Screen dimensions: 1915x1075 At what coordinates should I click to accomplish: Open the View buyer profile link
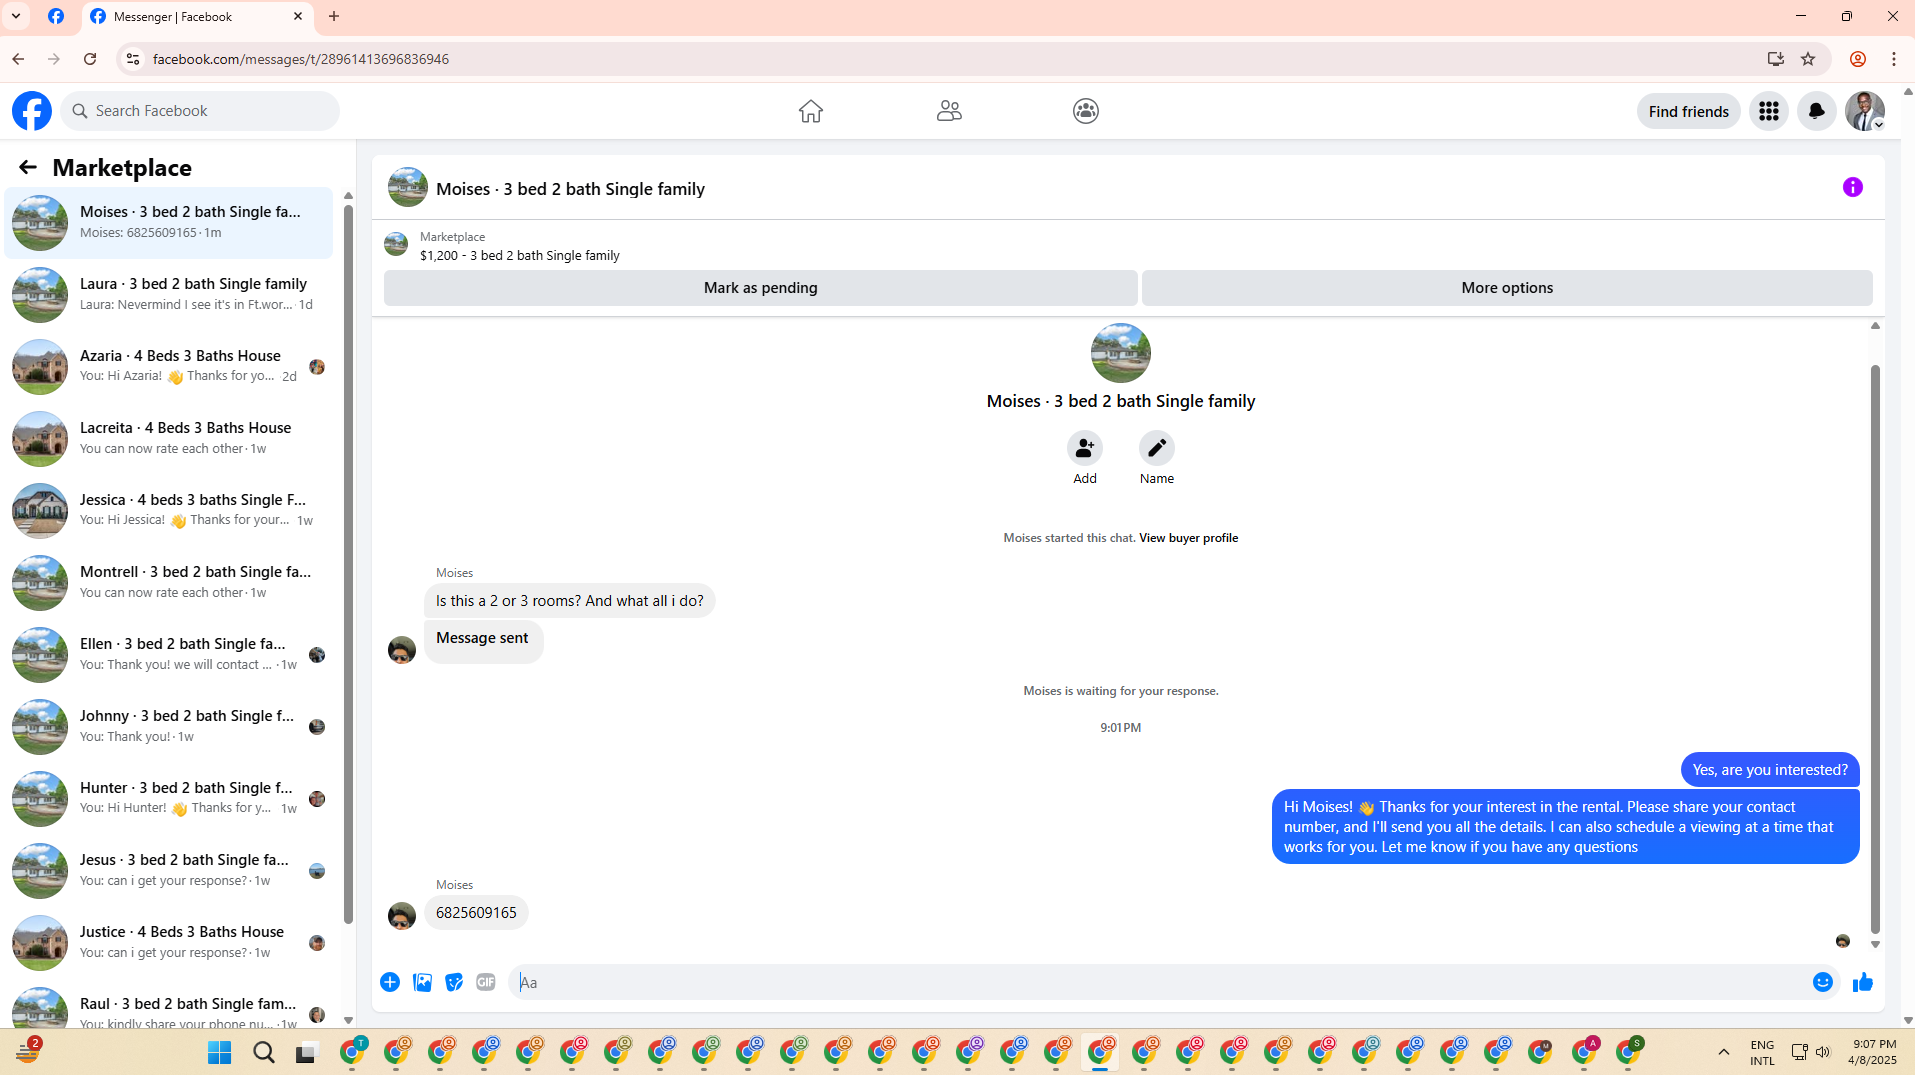click(x=1188, y=538)
